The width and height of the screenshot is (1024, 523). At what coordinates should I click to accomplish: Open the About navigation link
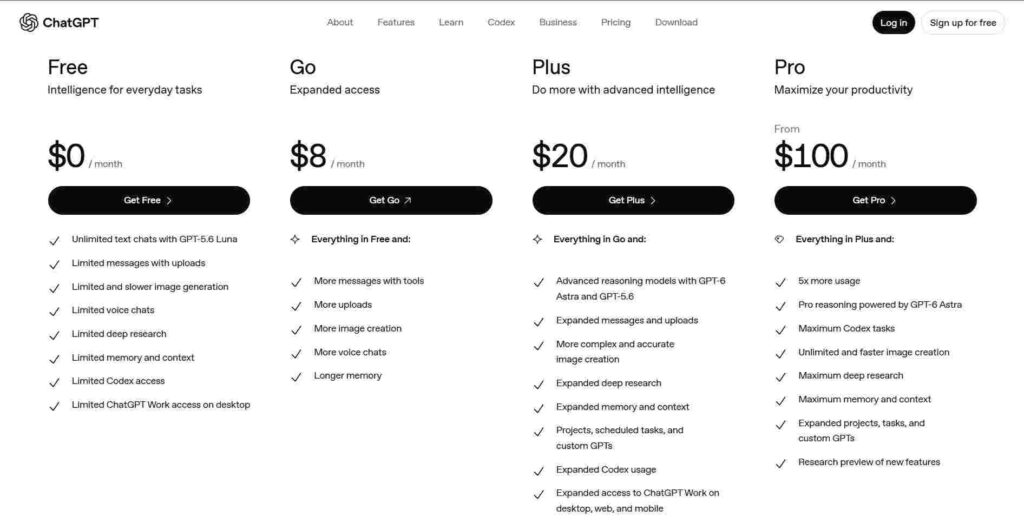click(x=340, y=22)
